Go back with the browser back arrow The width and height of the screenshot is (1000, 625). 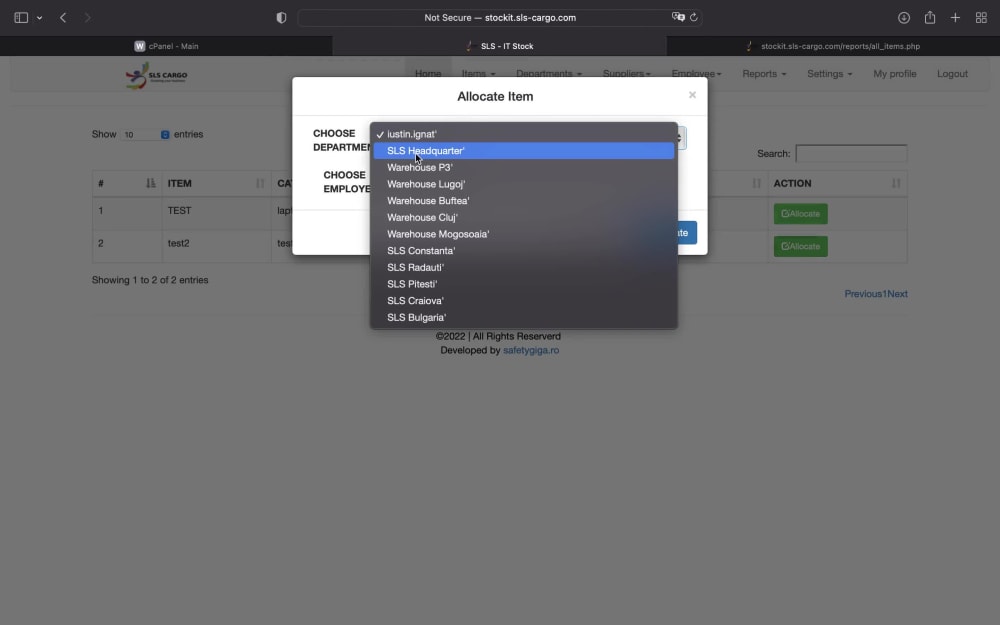(62, 18)
